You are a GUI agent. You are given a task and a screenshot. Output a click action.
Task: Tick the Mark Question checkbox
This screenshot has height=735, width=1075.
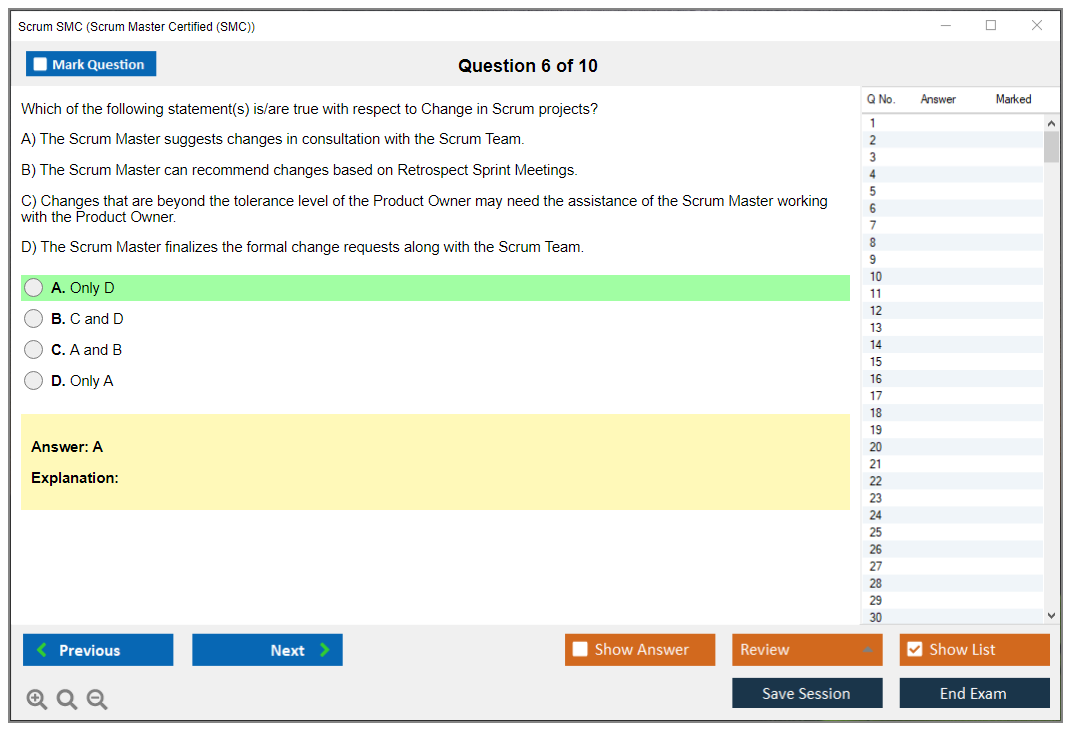(x=41, y=65)
